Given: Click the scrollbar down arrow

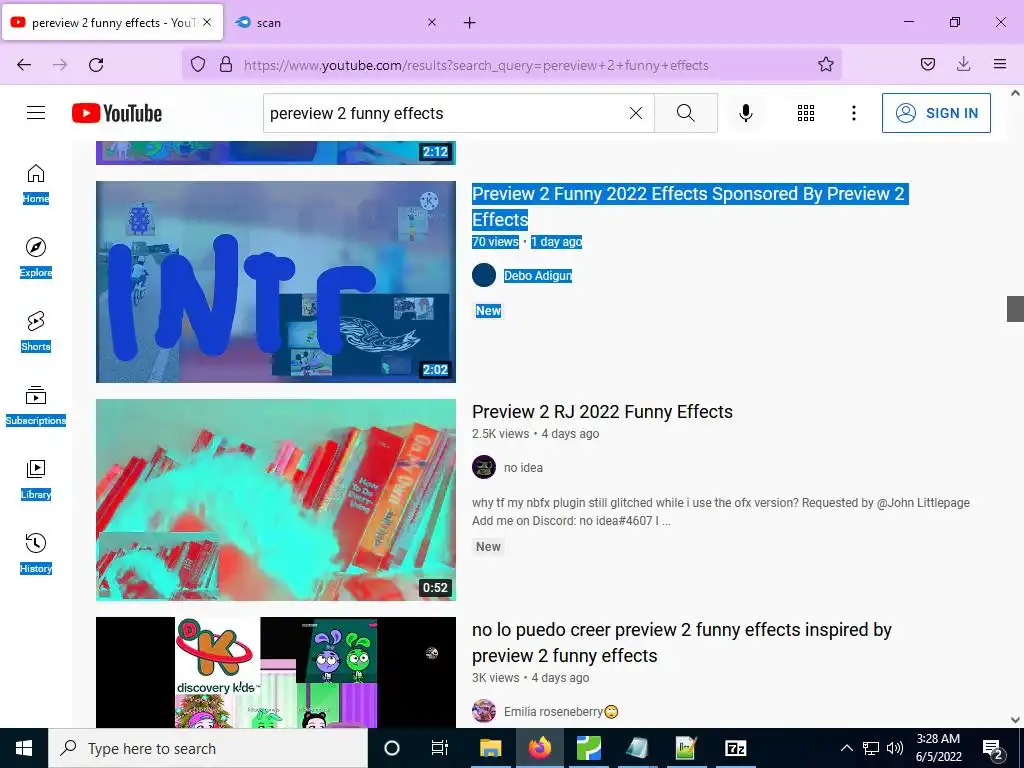Looking at the screenshot, I should point(1015,720).
